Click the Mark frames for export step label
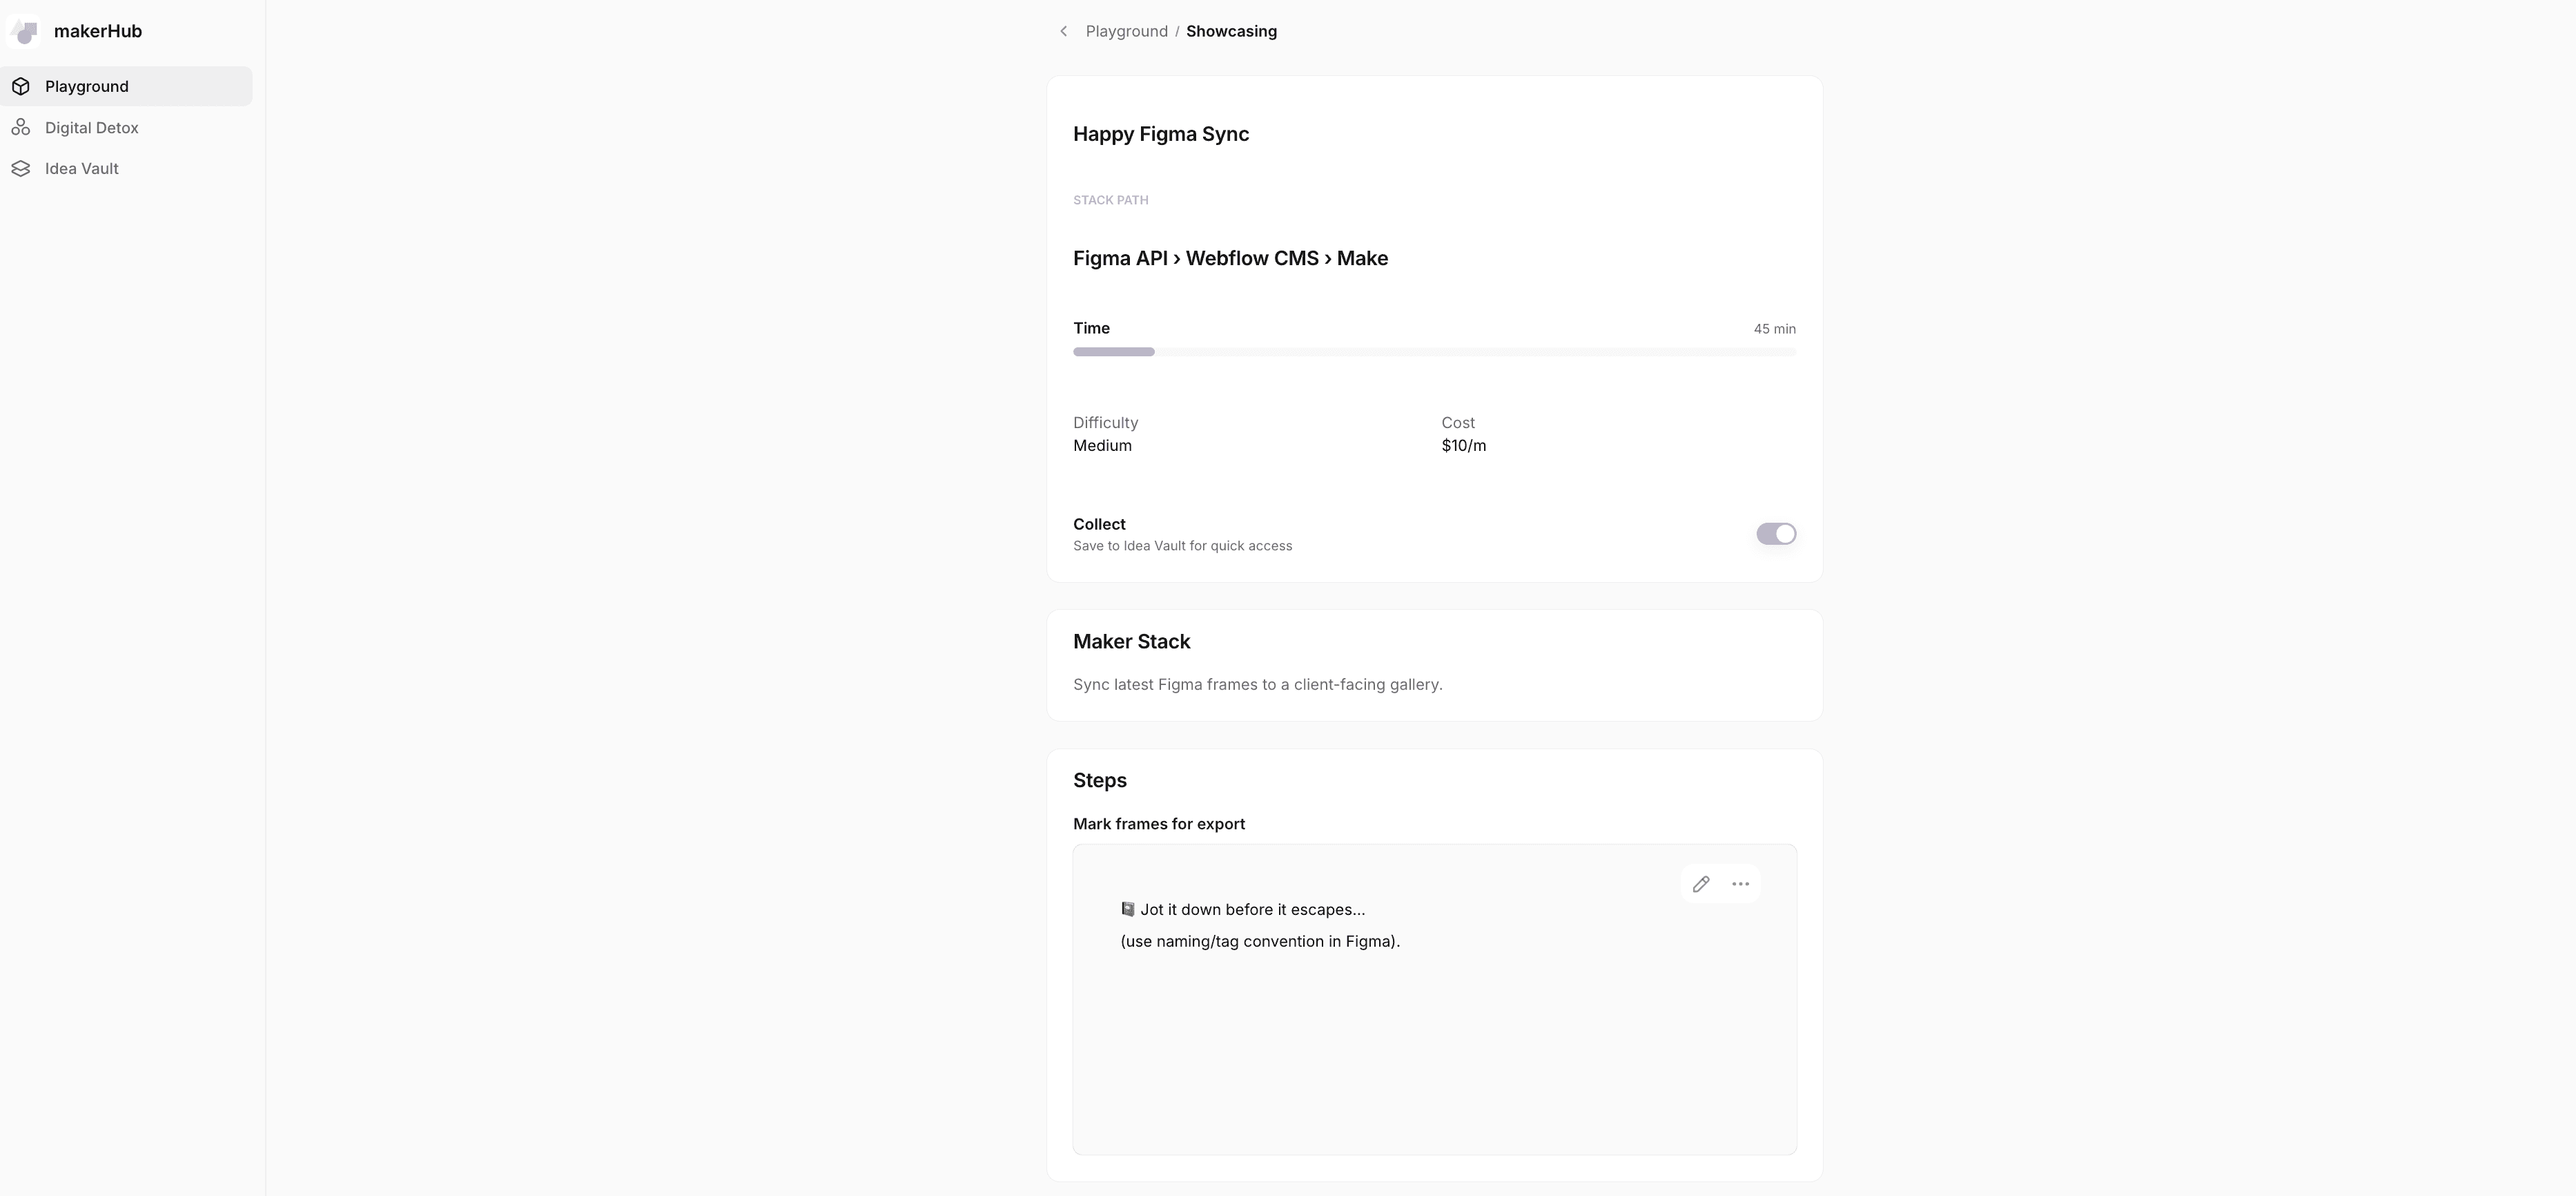This screenshot has width=2576, height=1196. pos(1158,824)
